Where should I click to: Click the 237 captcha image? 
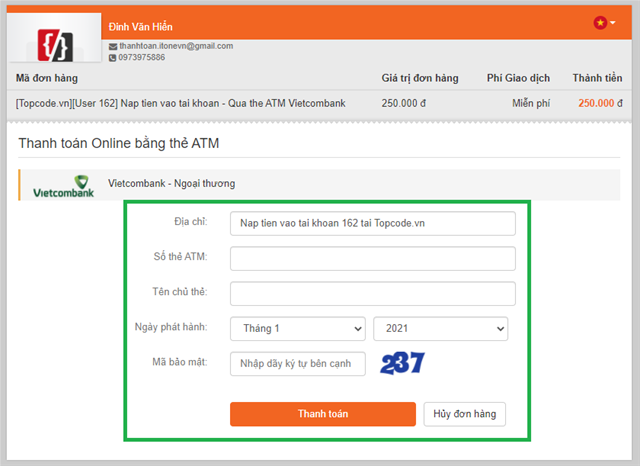click(x=402, y=363)
